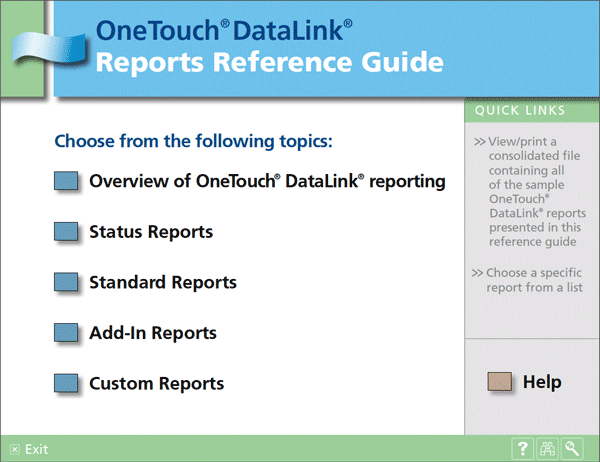Open the binoculars find icon
This screenshot has width=600, height=462.
547,449
